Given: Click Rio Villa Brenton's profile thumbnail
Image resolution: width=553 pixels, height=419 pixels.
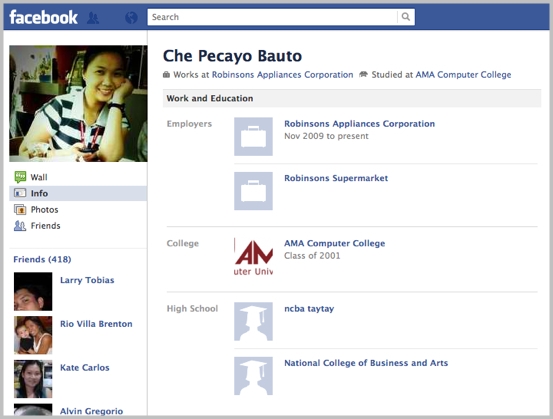Looking at the screenshot, I should (33, 335).
